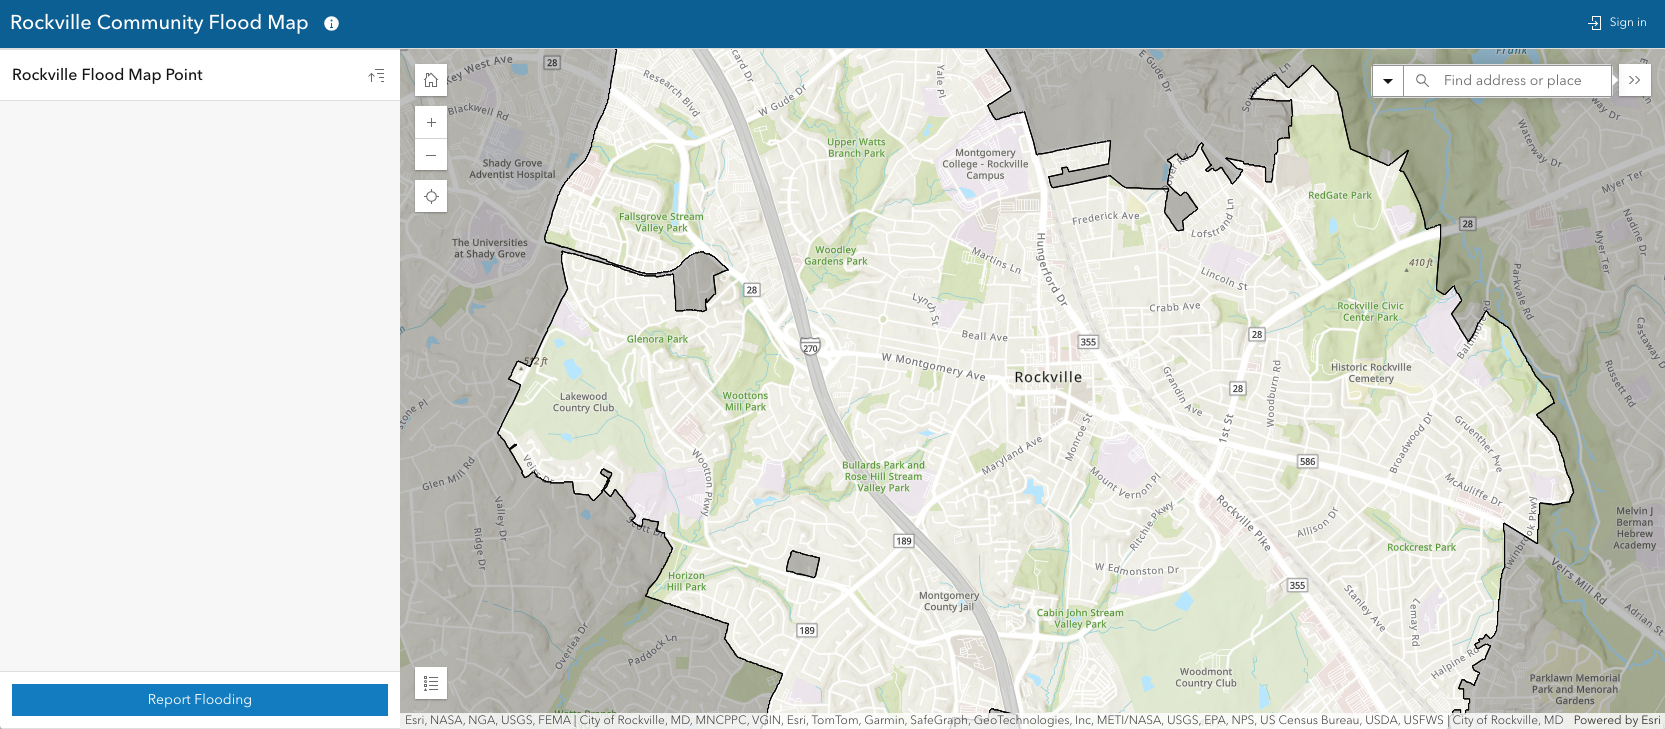Collapse the search bar with double chevron
This screenshot has height=729, width=1665.
click(x=1634, y=80)
